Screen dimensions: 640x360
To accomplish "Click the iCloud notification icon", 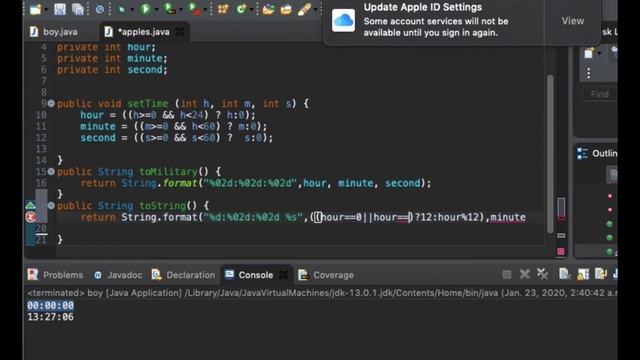I will coord(343,20).
